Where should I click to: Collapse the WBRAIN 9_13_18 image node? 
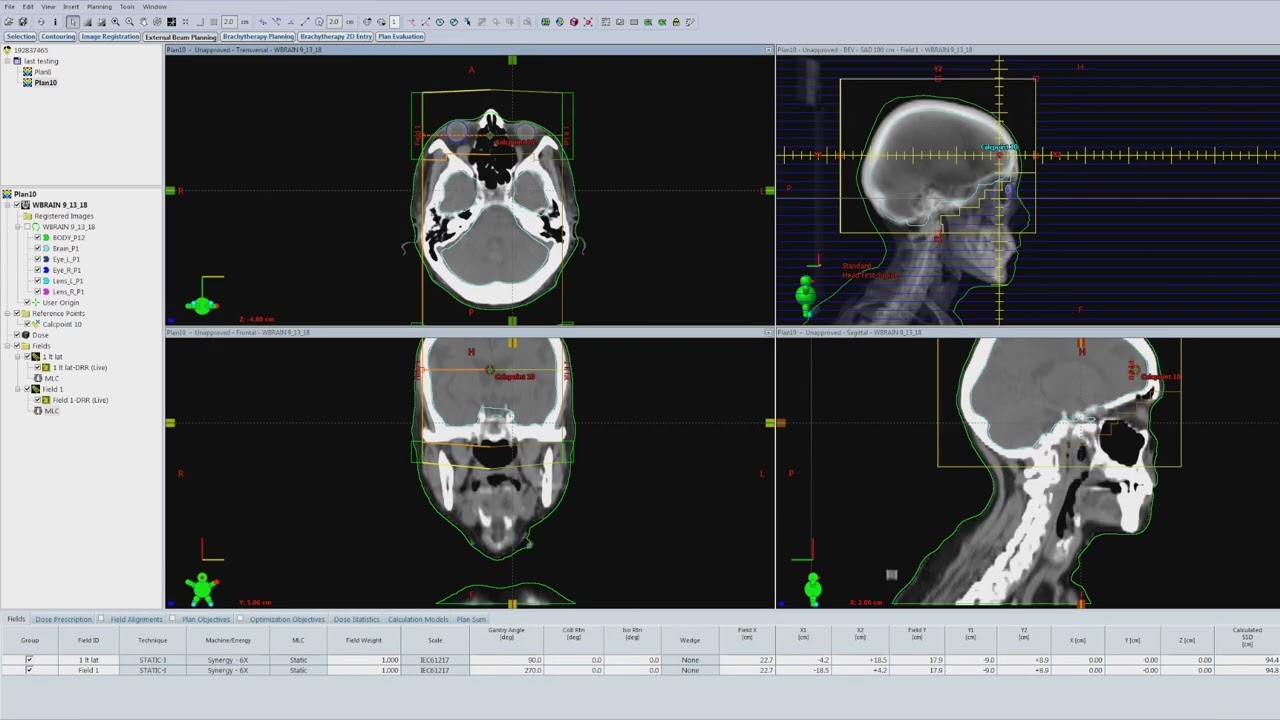click(8, 205)
